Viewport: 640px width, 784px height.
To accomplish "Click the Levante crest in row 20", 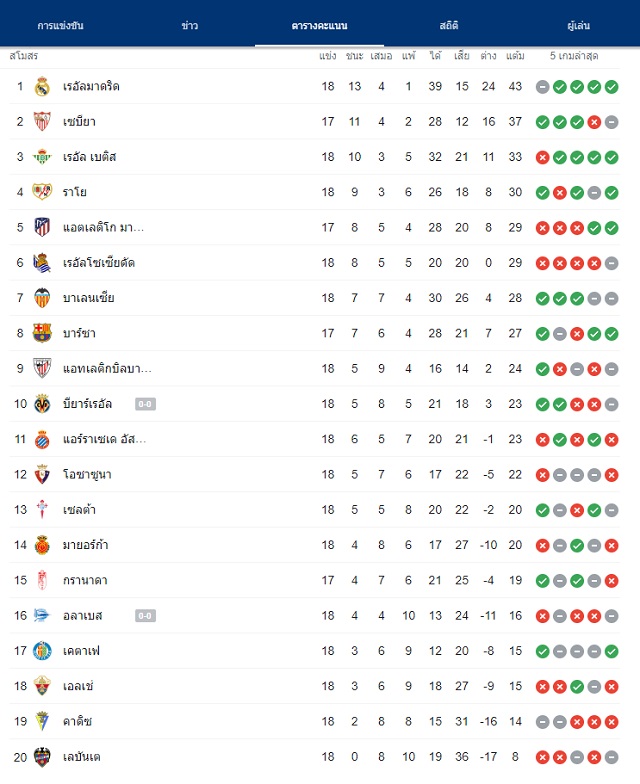I will click(x=42, y=756).
